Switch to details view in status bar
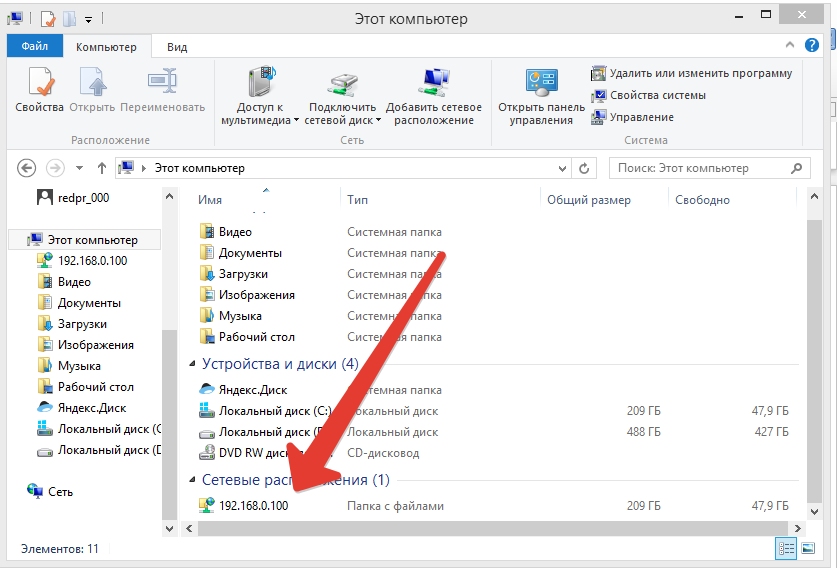837x568 pixels. pos(785,548)
